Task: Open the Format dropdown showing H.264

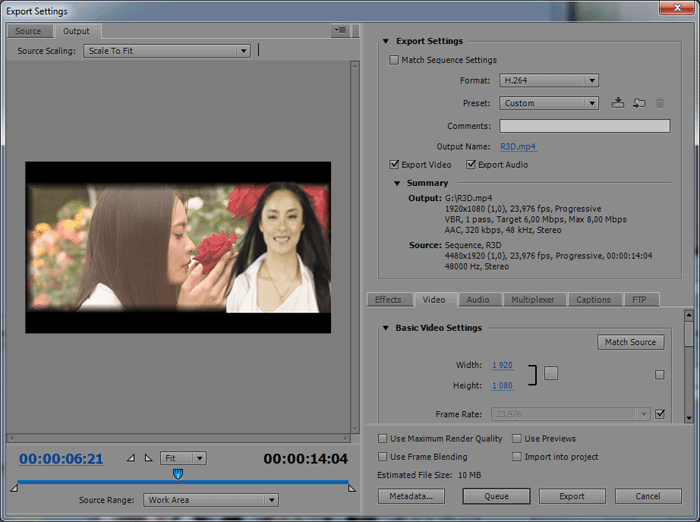Action: tap(549, 80)
